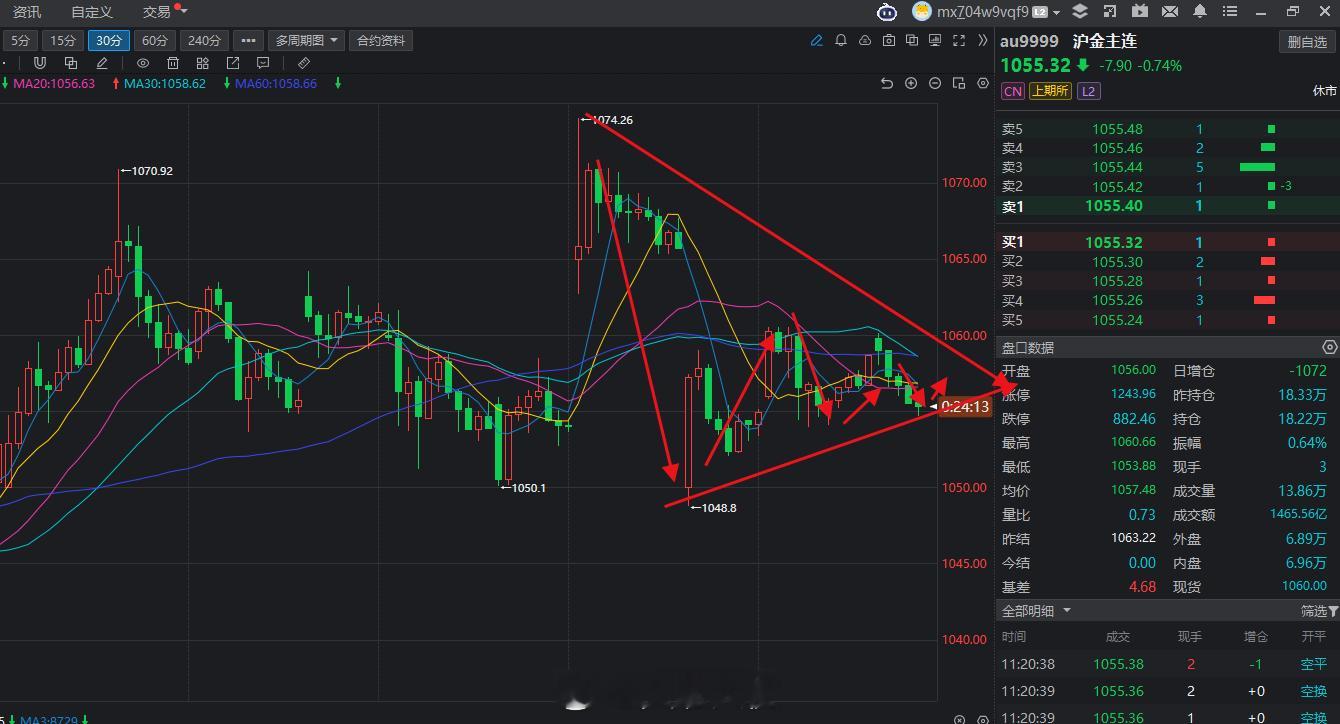Switch to the 15分 timeframe

63,41
